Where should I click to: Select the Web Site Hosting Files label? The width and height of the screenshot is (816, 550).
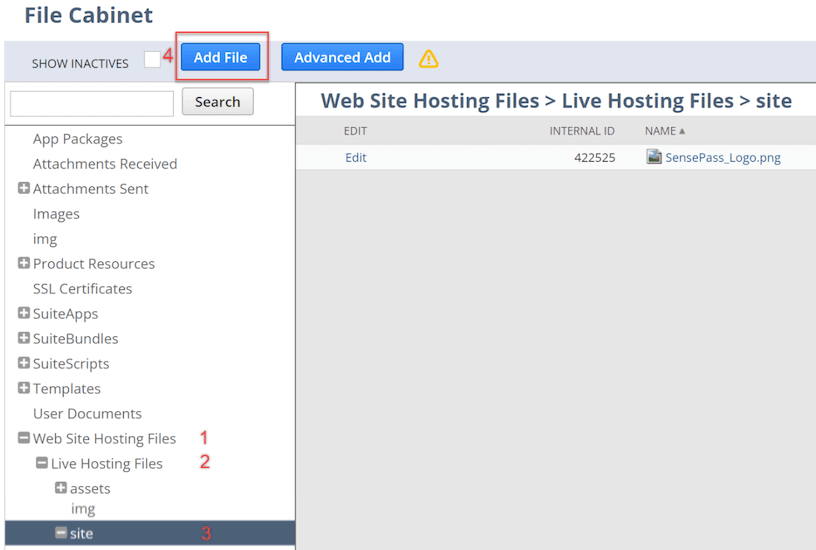[105, 439]
